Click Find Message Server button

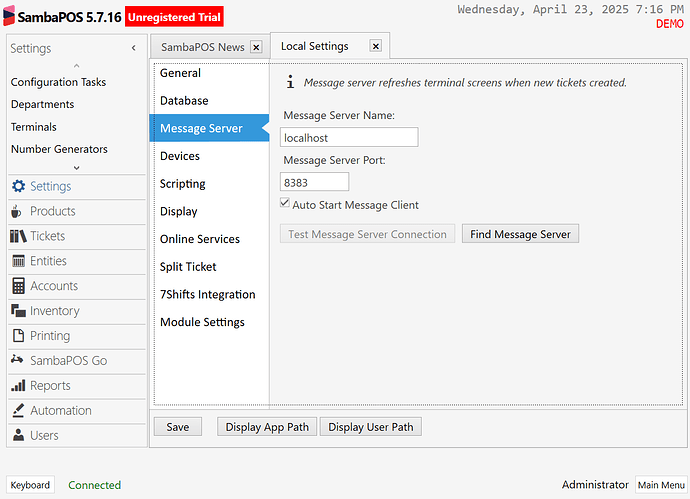pyautogui.click(x=520, y=234)
